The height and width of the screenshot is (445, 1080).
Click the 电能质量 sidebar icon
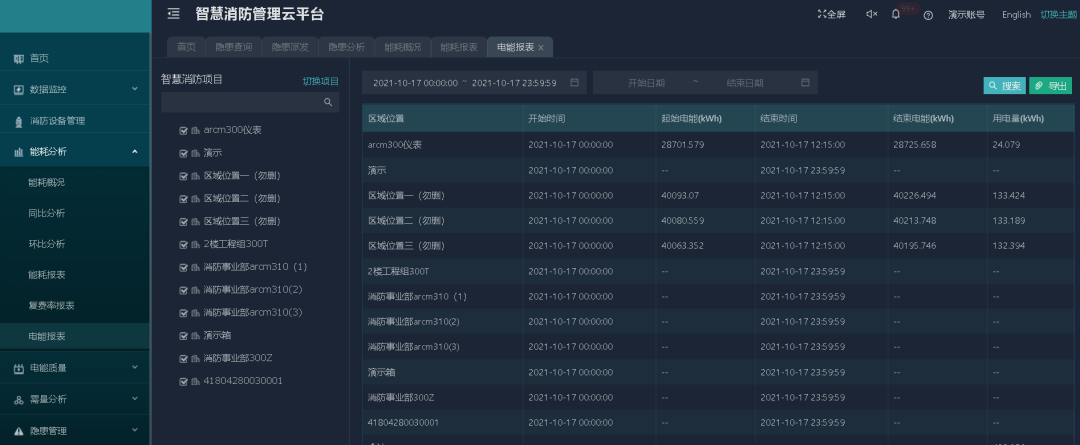click(x=19, y=369)
